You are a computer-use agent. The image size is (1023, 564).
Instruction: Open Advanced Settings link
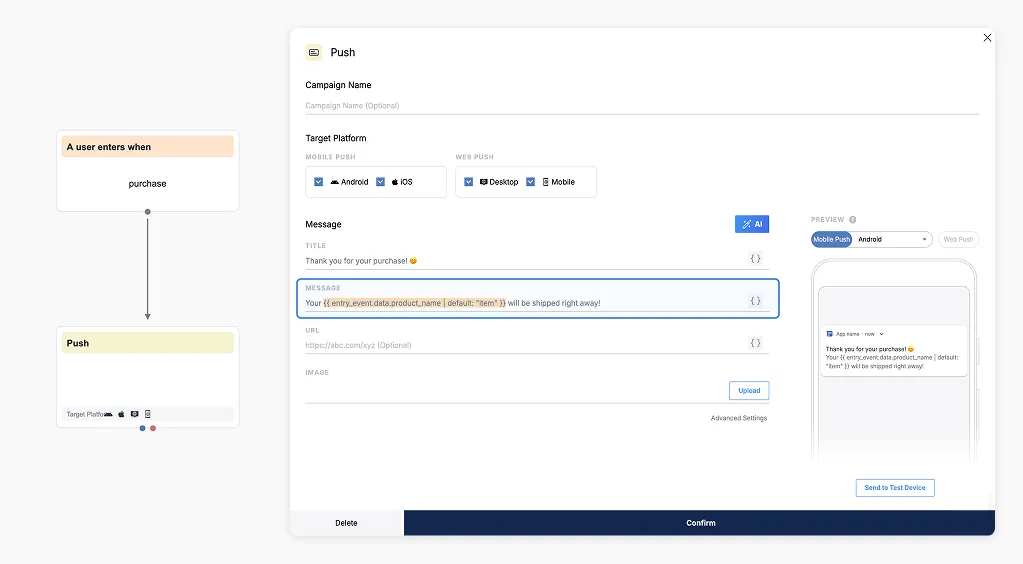click(x=739, y=418)
